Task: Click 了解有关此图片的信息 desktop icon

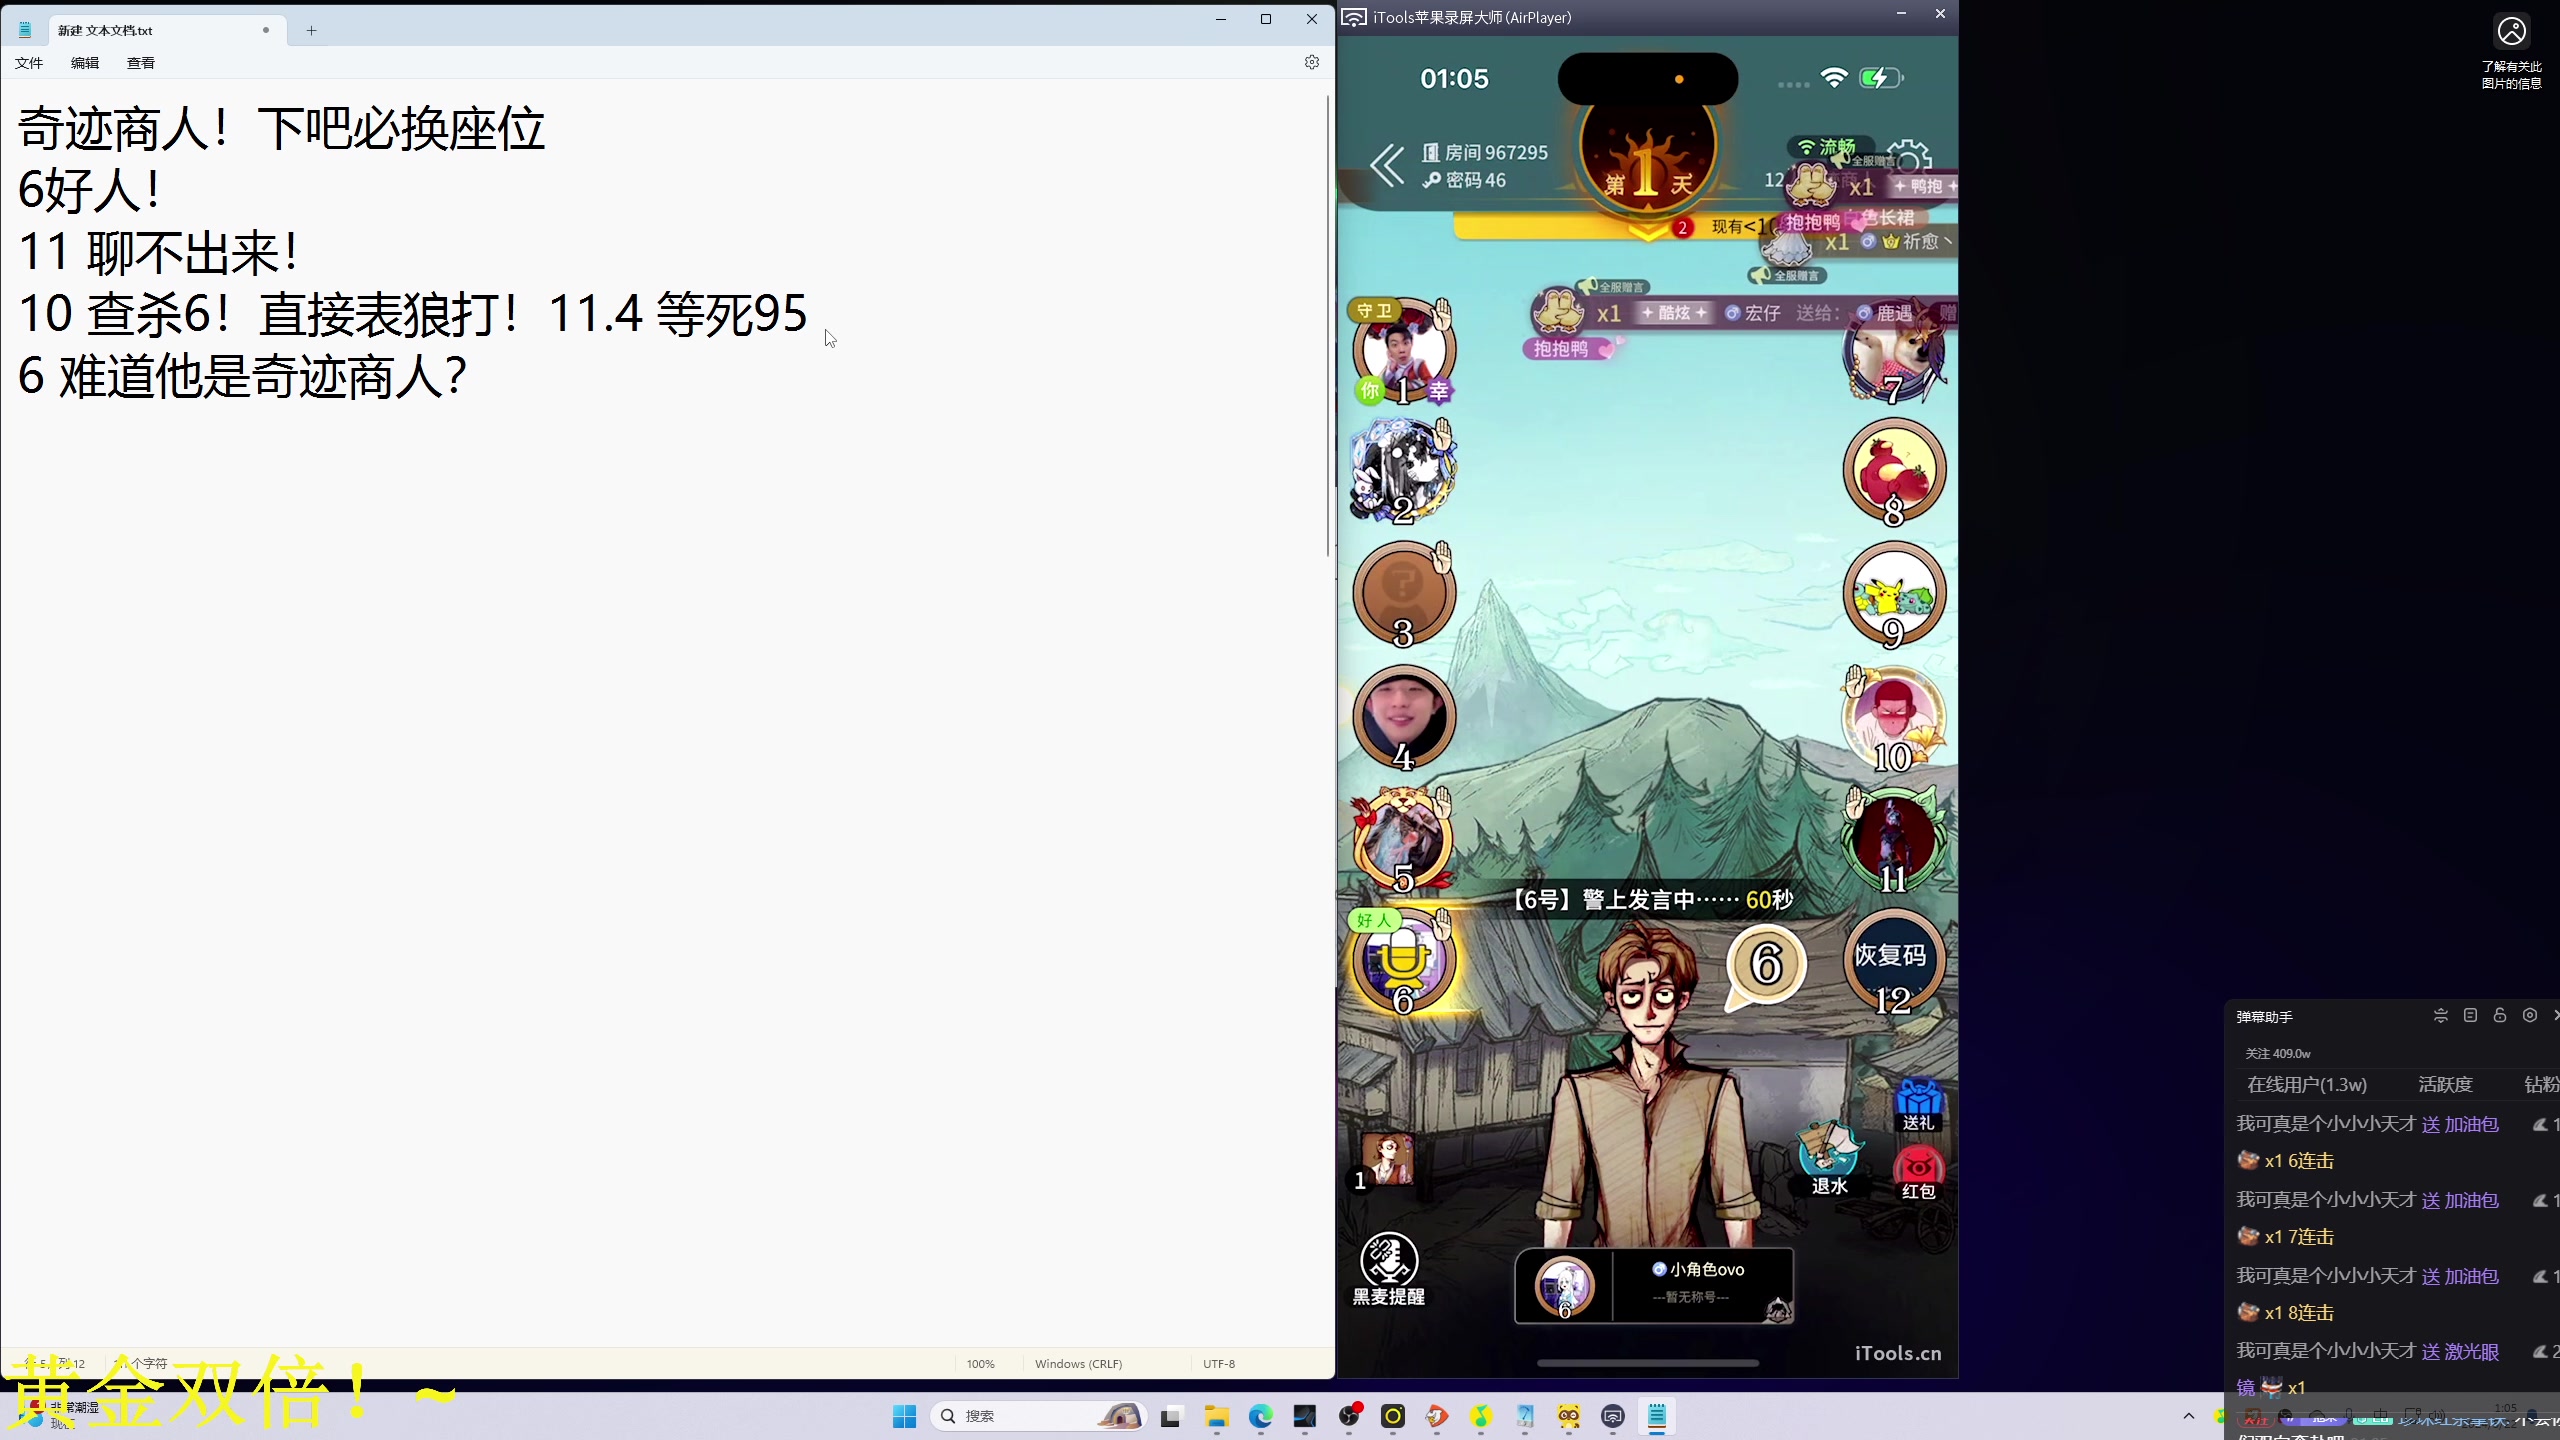Action: [2511, 52]
